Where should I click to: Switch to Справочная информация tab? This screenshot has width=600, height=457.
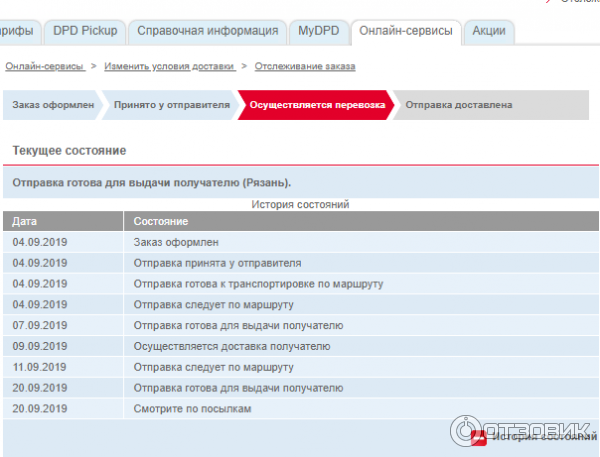pyautogui.click(x=206, y=32)
